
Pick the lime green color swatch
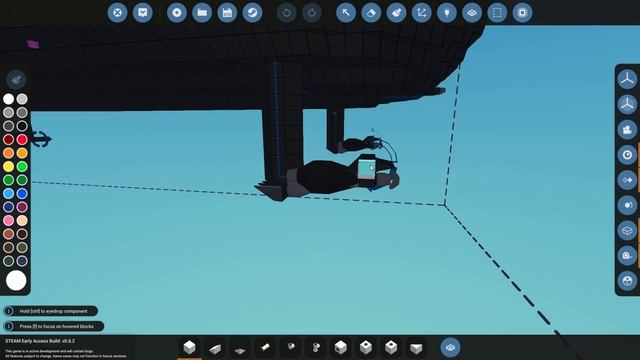click(x=22, y=166)
